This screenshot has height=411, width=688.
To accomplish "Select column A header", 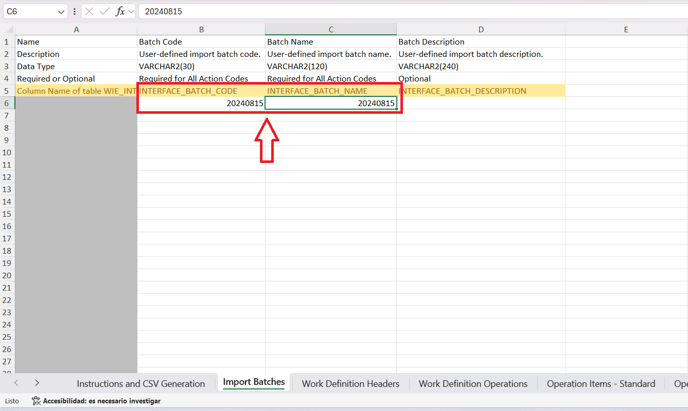I will 76,29.
